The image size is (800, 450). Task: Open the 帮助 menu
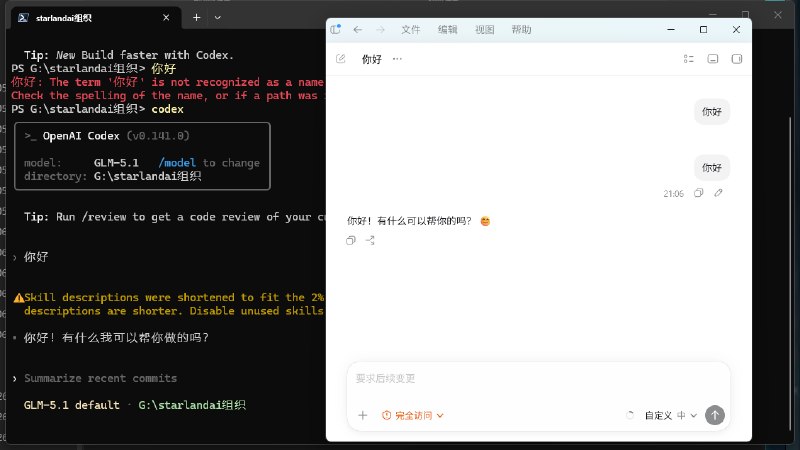[521, 30]
